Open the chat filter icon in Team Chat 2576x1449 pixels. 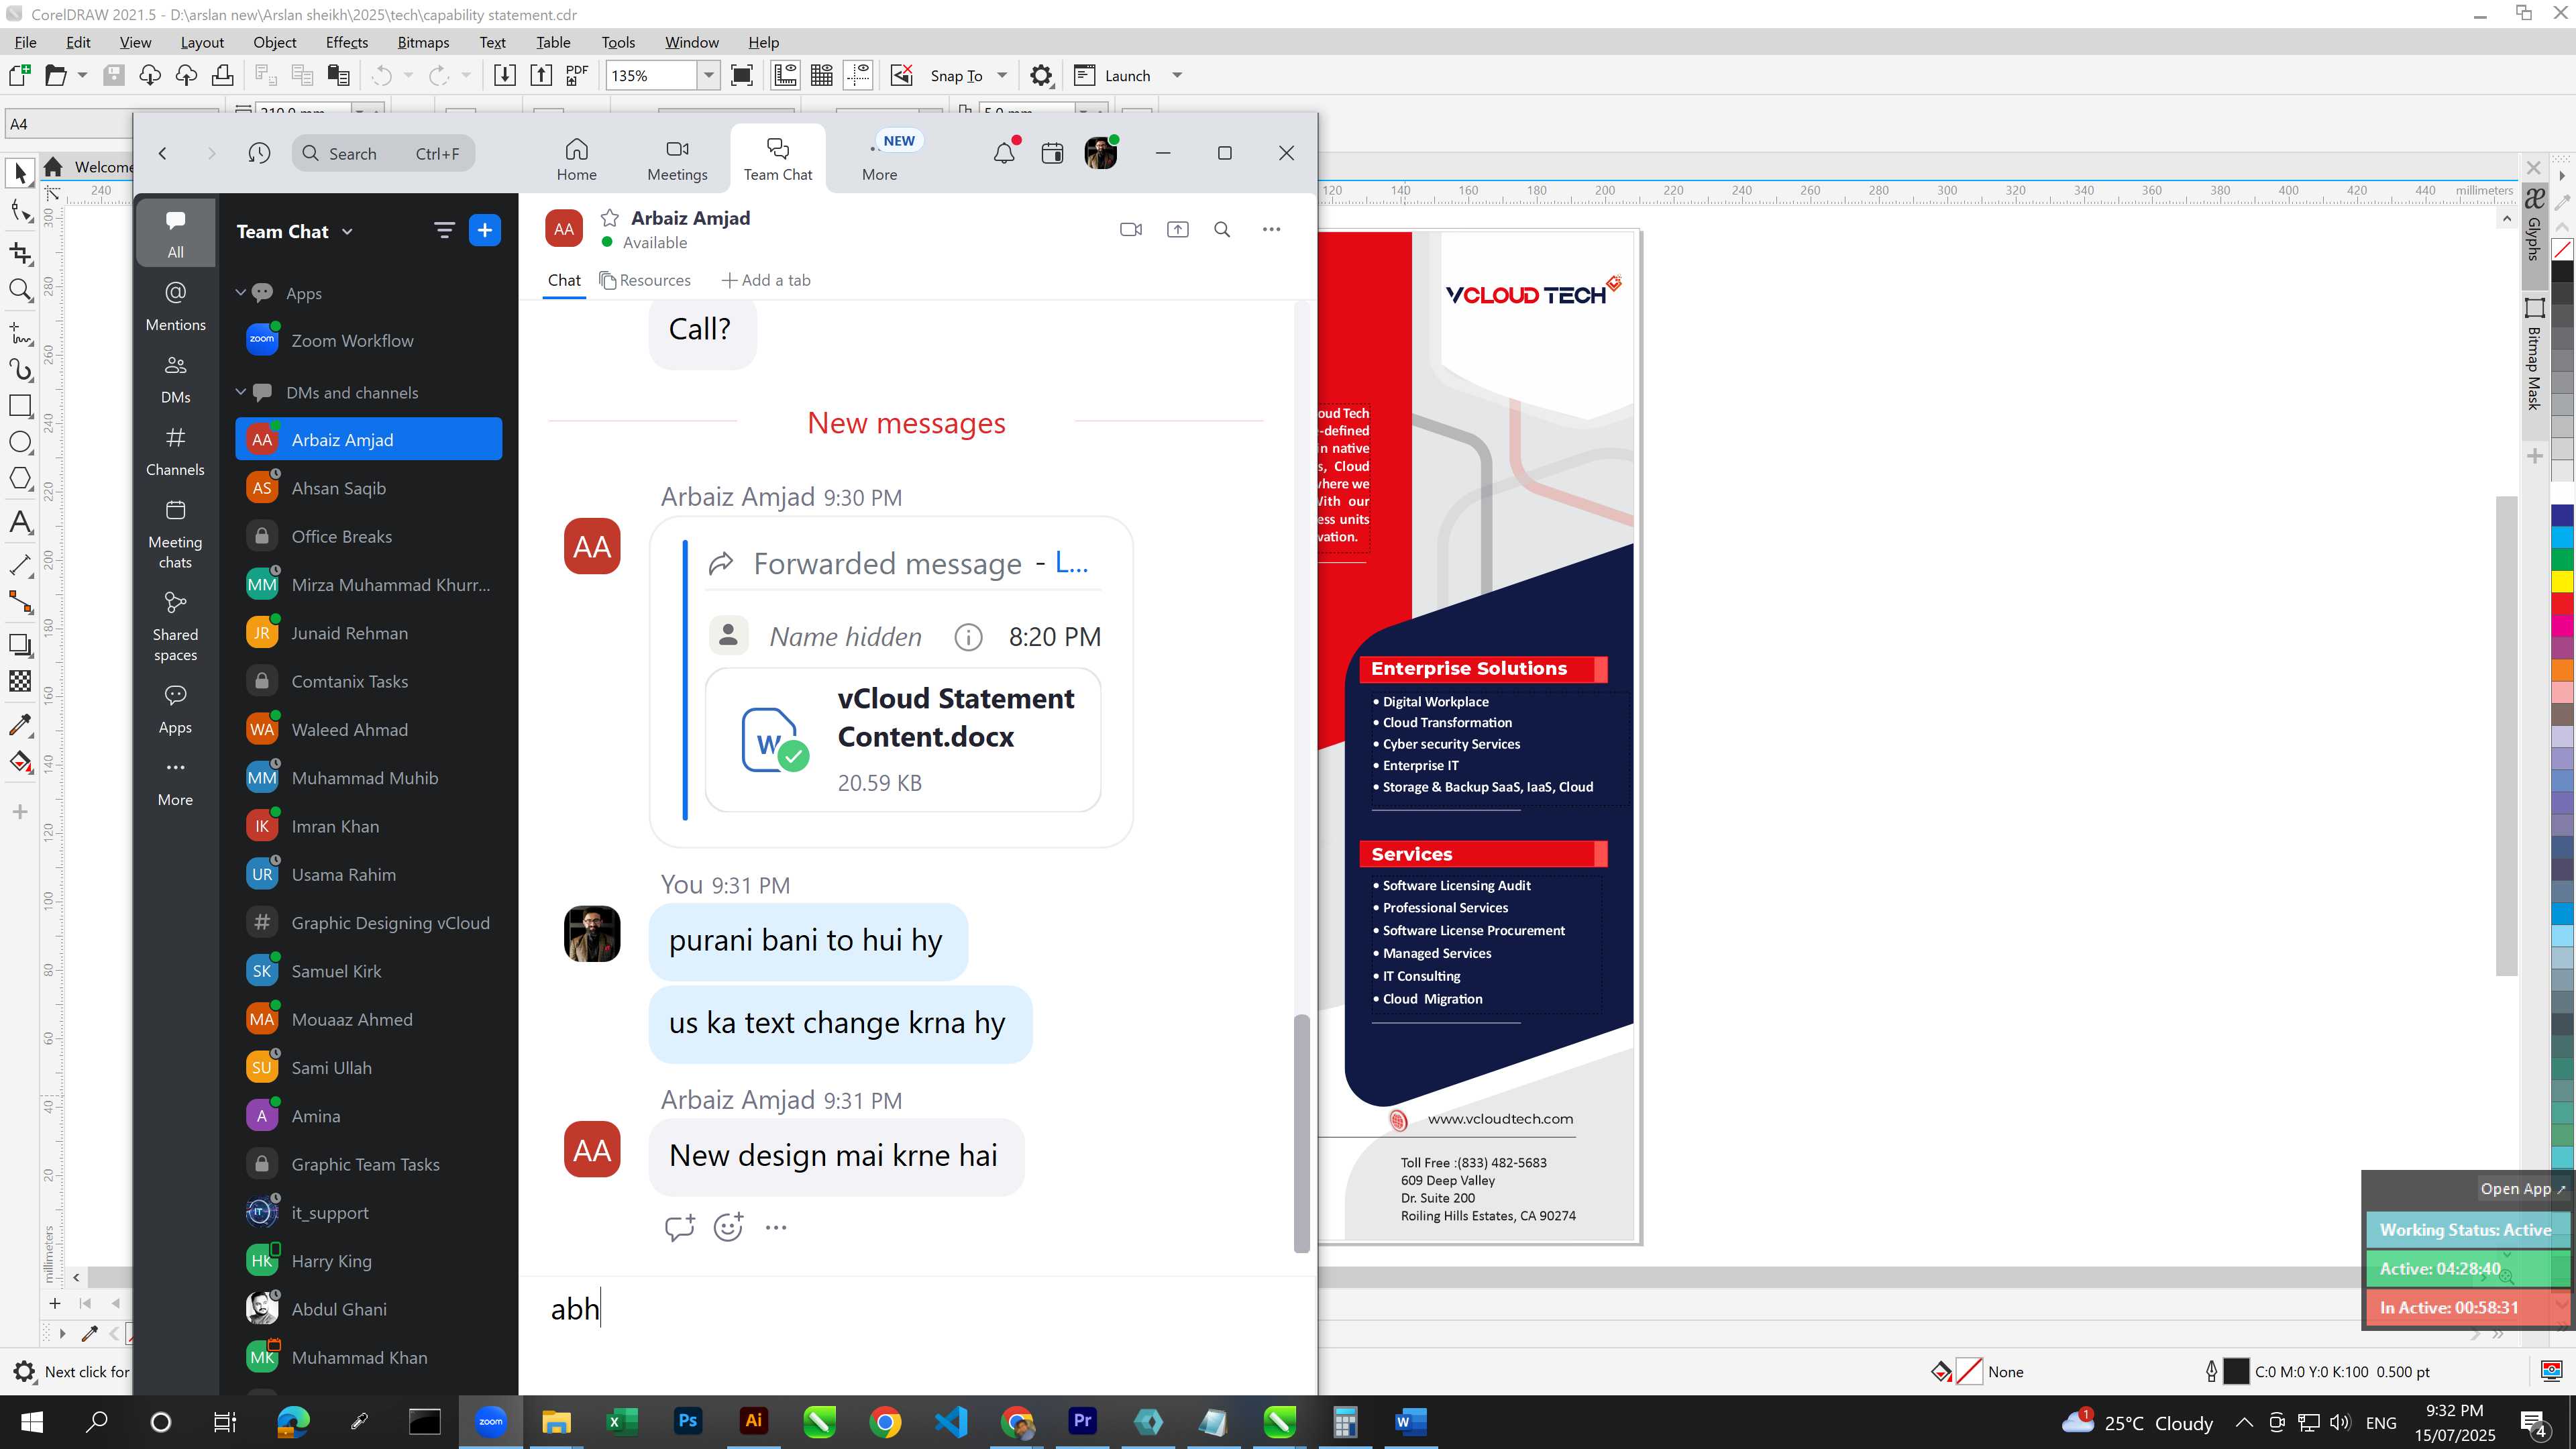[x=444, y=231]
